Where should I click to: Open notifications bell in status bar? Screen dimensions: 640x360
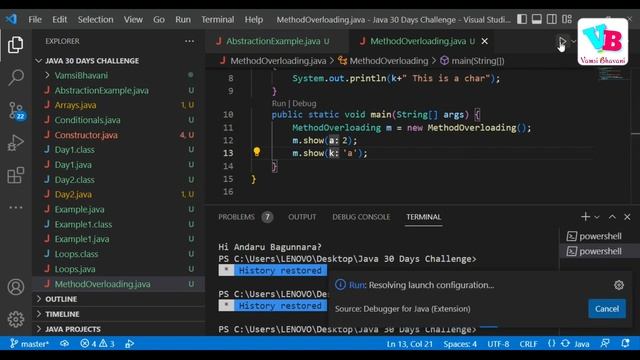[x=625, y=344]
